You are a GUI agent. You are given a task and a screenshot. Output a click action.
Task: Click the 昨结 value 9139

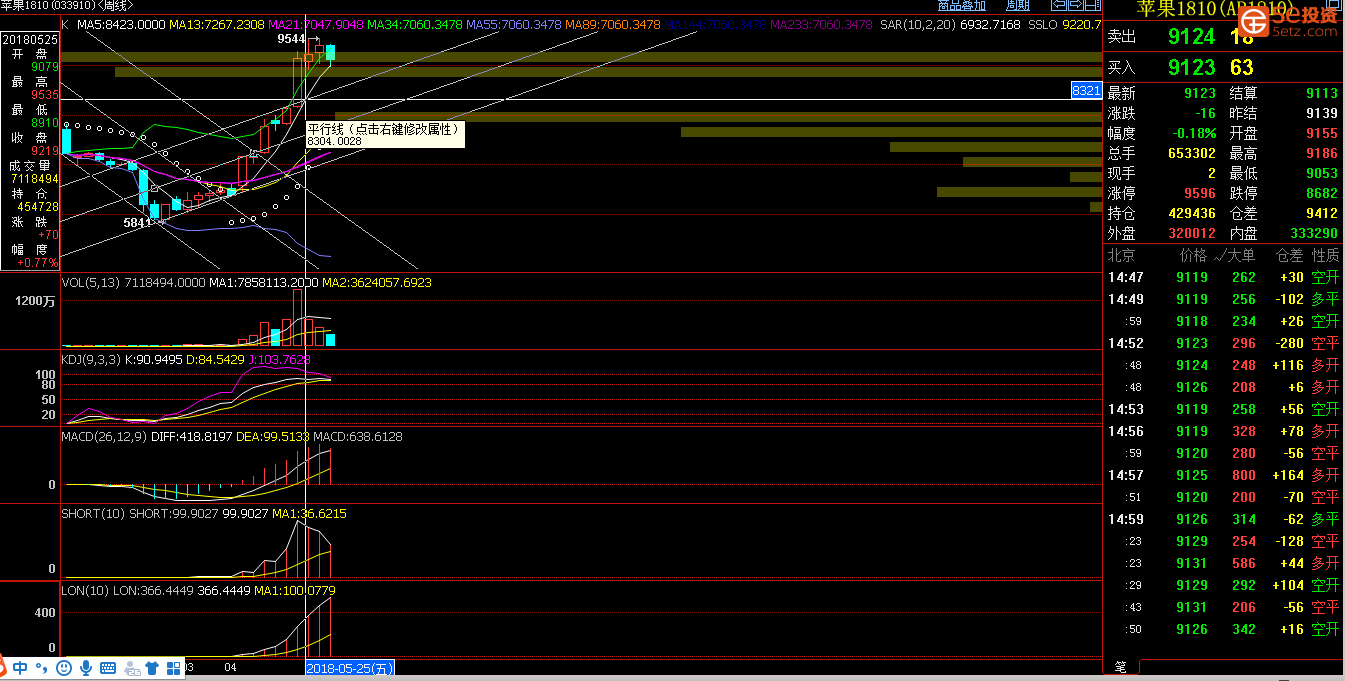1322,113
